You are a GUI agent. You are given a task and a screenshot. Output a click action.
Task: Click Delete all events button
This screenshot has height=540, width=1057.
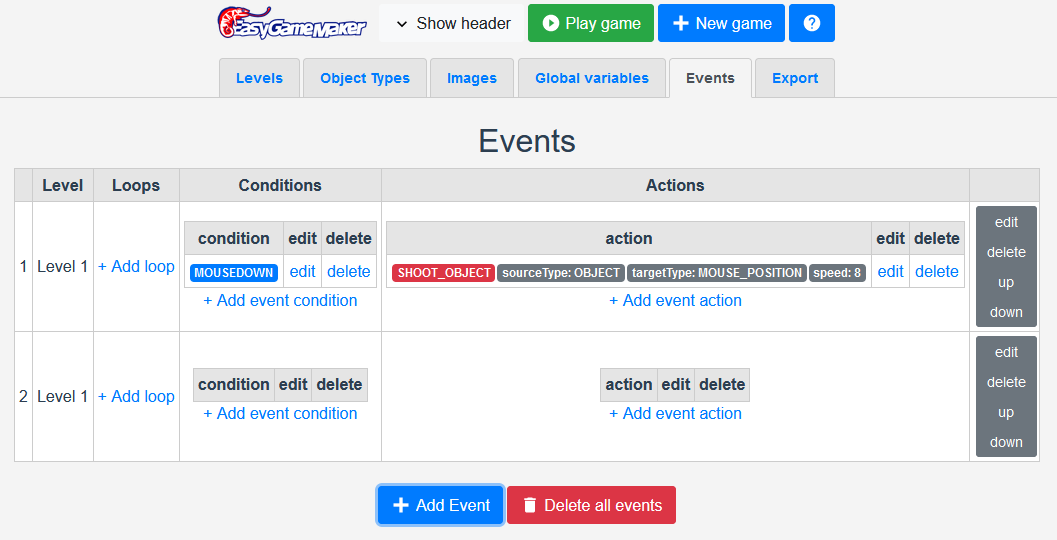point(591,505)
